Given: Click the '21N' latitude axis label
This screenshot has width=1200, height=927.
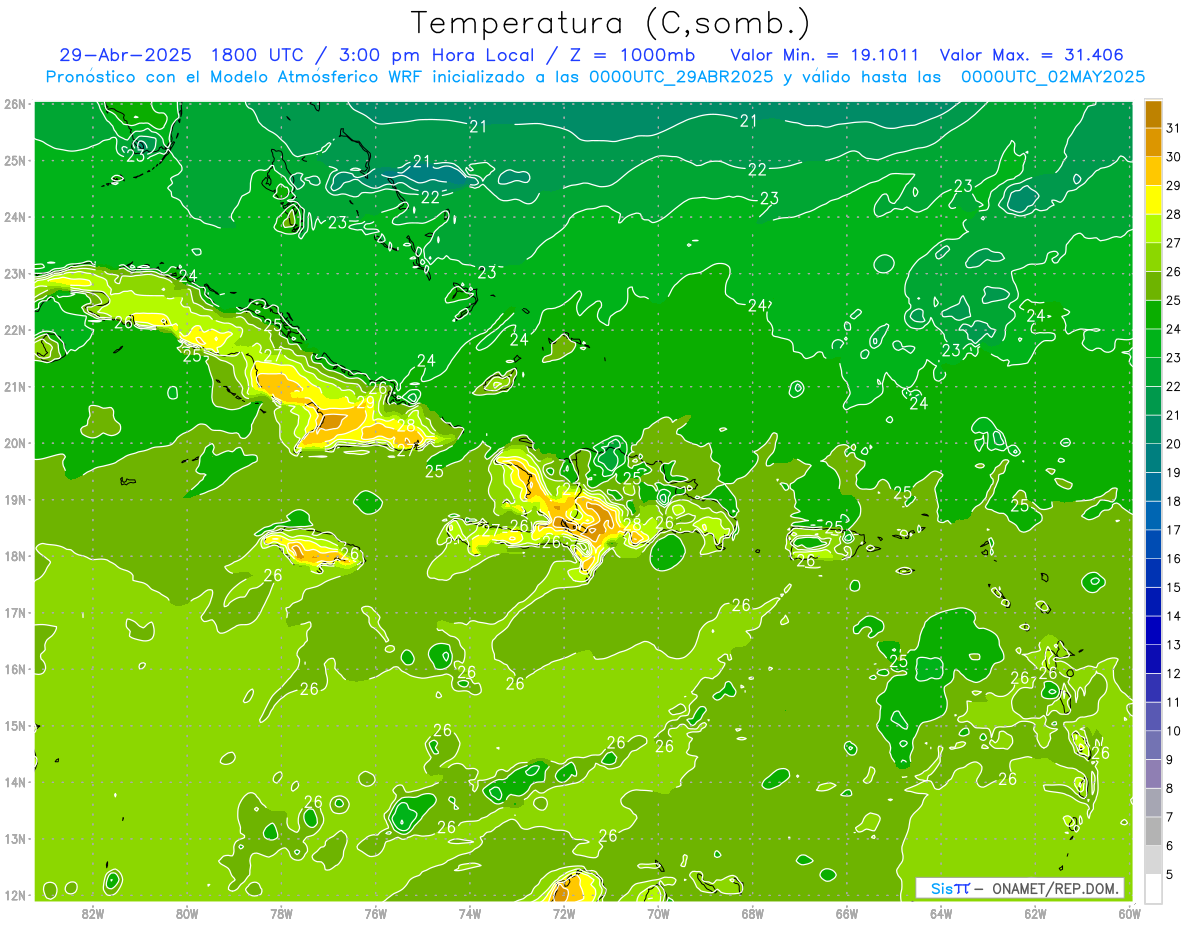Looking at the screenshot, I should [15, 386].
